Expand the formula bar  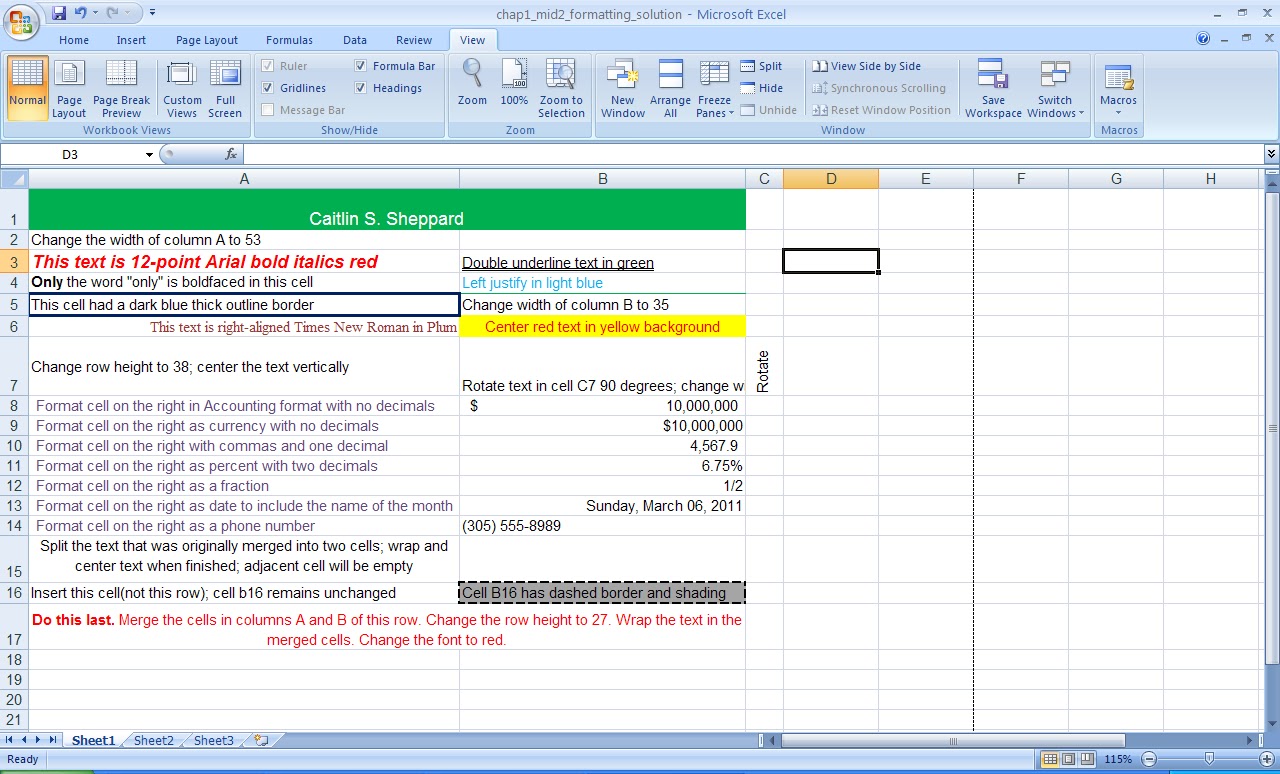(1271, 154)
